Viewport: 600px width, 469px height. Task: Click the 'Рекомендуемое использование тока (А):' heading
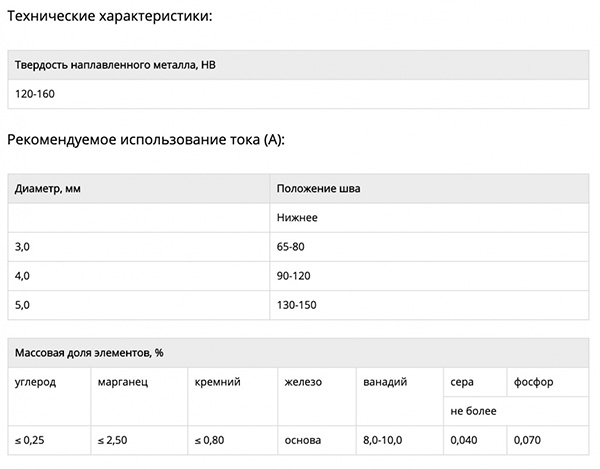tap(146, 140)
